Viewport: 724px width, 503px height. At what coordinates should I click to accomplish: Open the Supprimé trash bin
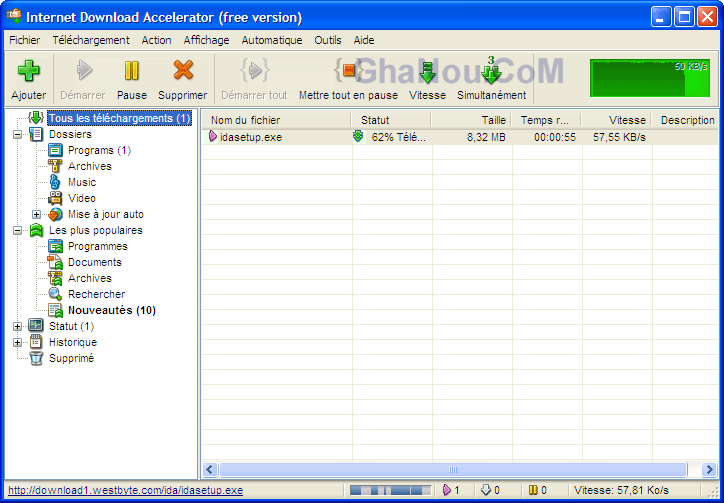(71, 358)
